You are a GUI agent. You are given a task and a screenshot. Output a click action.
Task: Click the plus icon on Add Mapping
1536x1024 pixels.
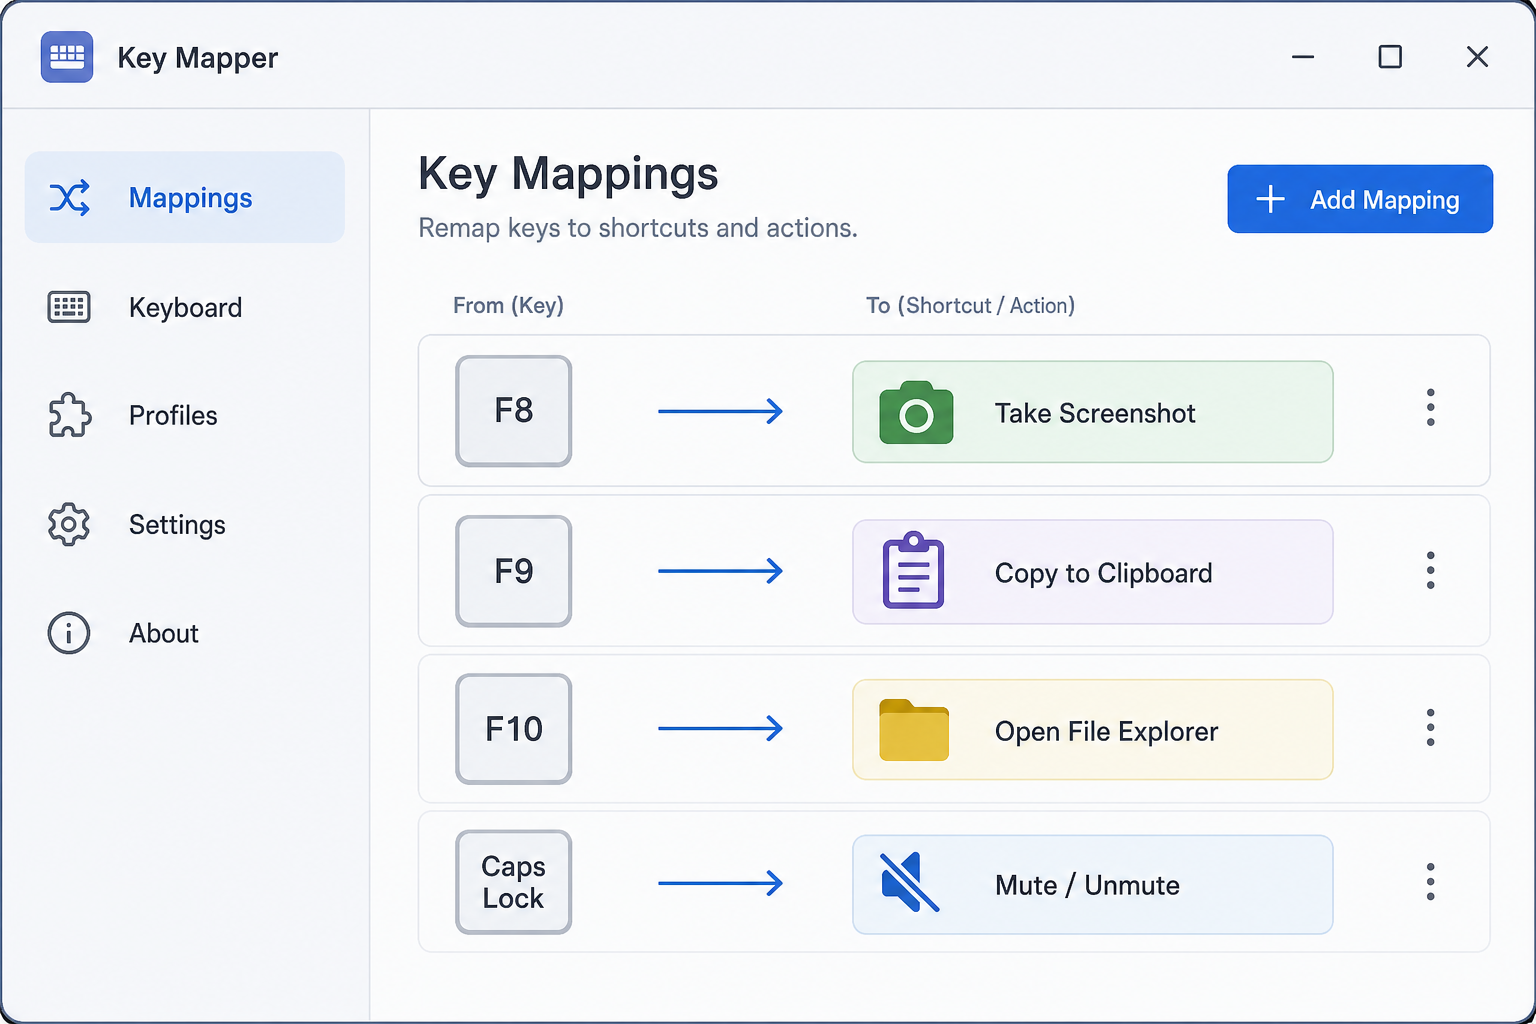(x=1270, y=199)
